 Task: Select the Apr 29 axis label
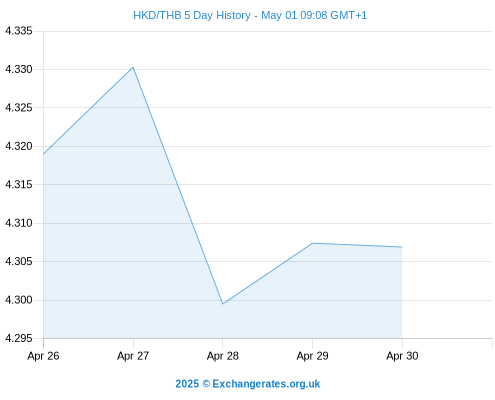[312, 356]
